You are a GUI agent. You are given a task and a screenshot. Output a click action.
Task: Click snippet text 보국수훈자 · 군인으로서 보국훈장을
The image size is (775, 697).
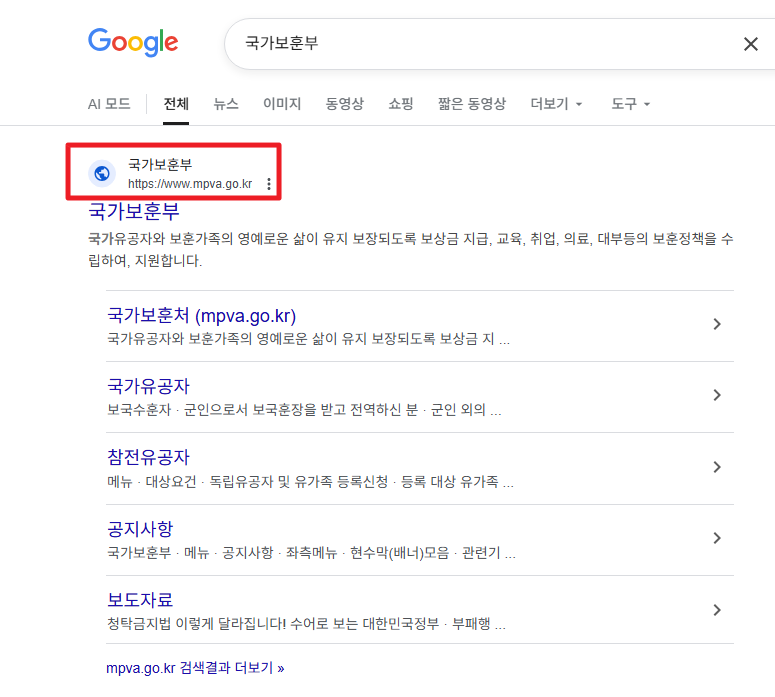(x=304, y=410)
